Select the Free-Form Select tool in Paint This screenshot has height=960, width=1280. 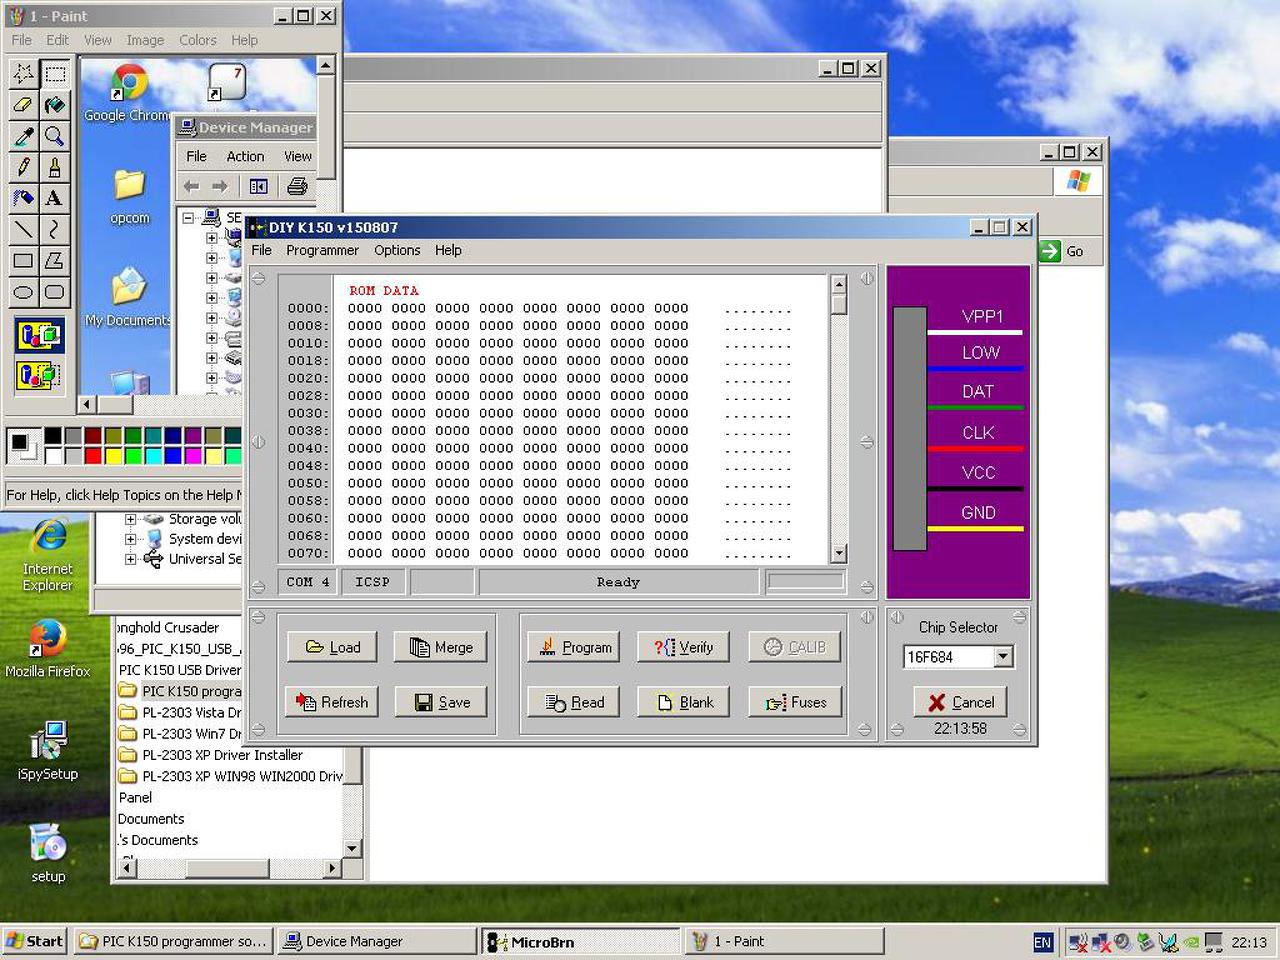tap(23, 73)
